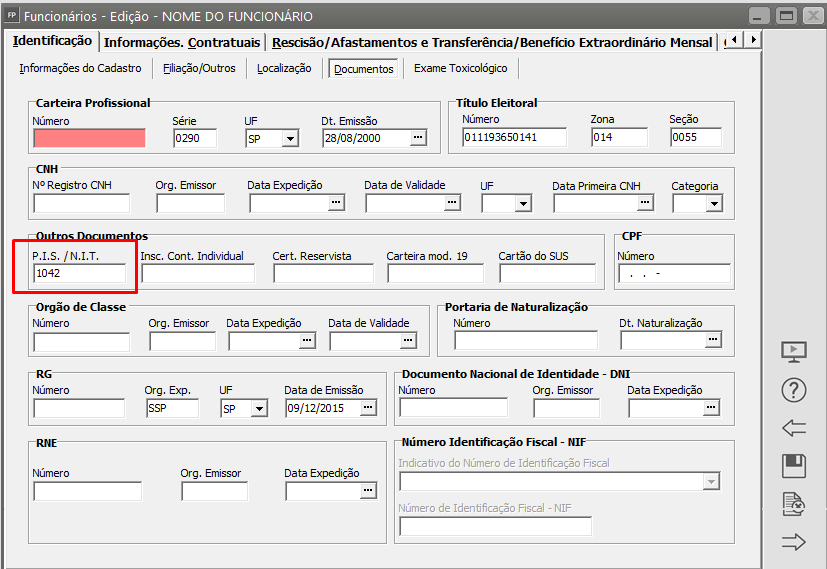The image size is (827, 569).
Task: Open date picker for Carteira Profissional Dt. Emissão
Action: [x=418, y=138]
